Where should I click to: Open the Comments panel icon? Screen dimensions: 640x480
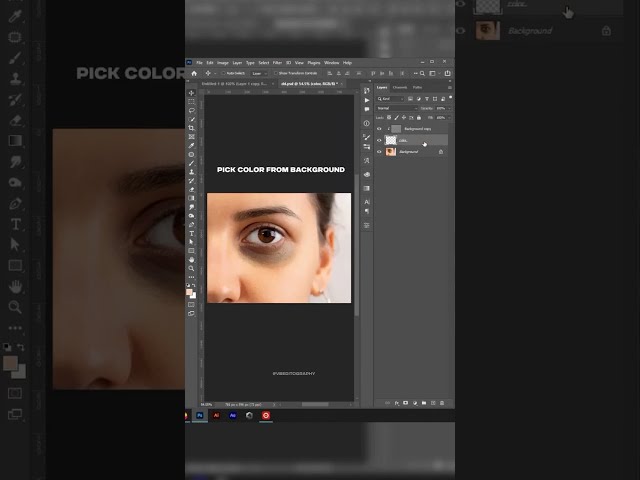coord(367,109)
